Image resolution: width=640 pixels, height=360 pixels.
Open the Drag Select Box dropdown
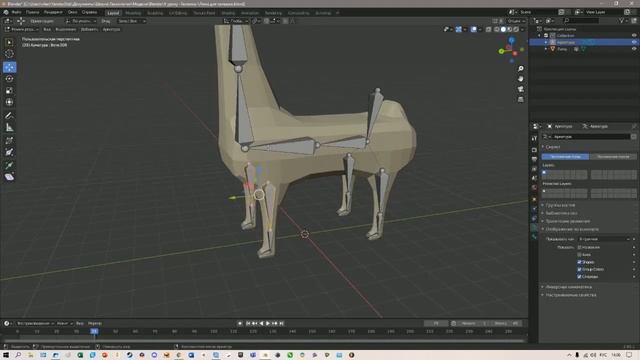[131, 21]
